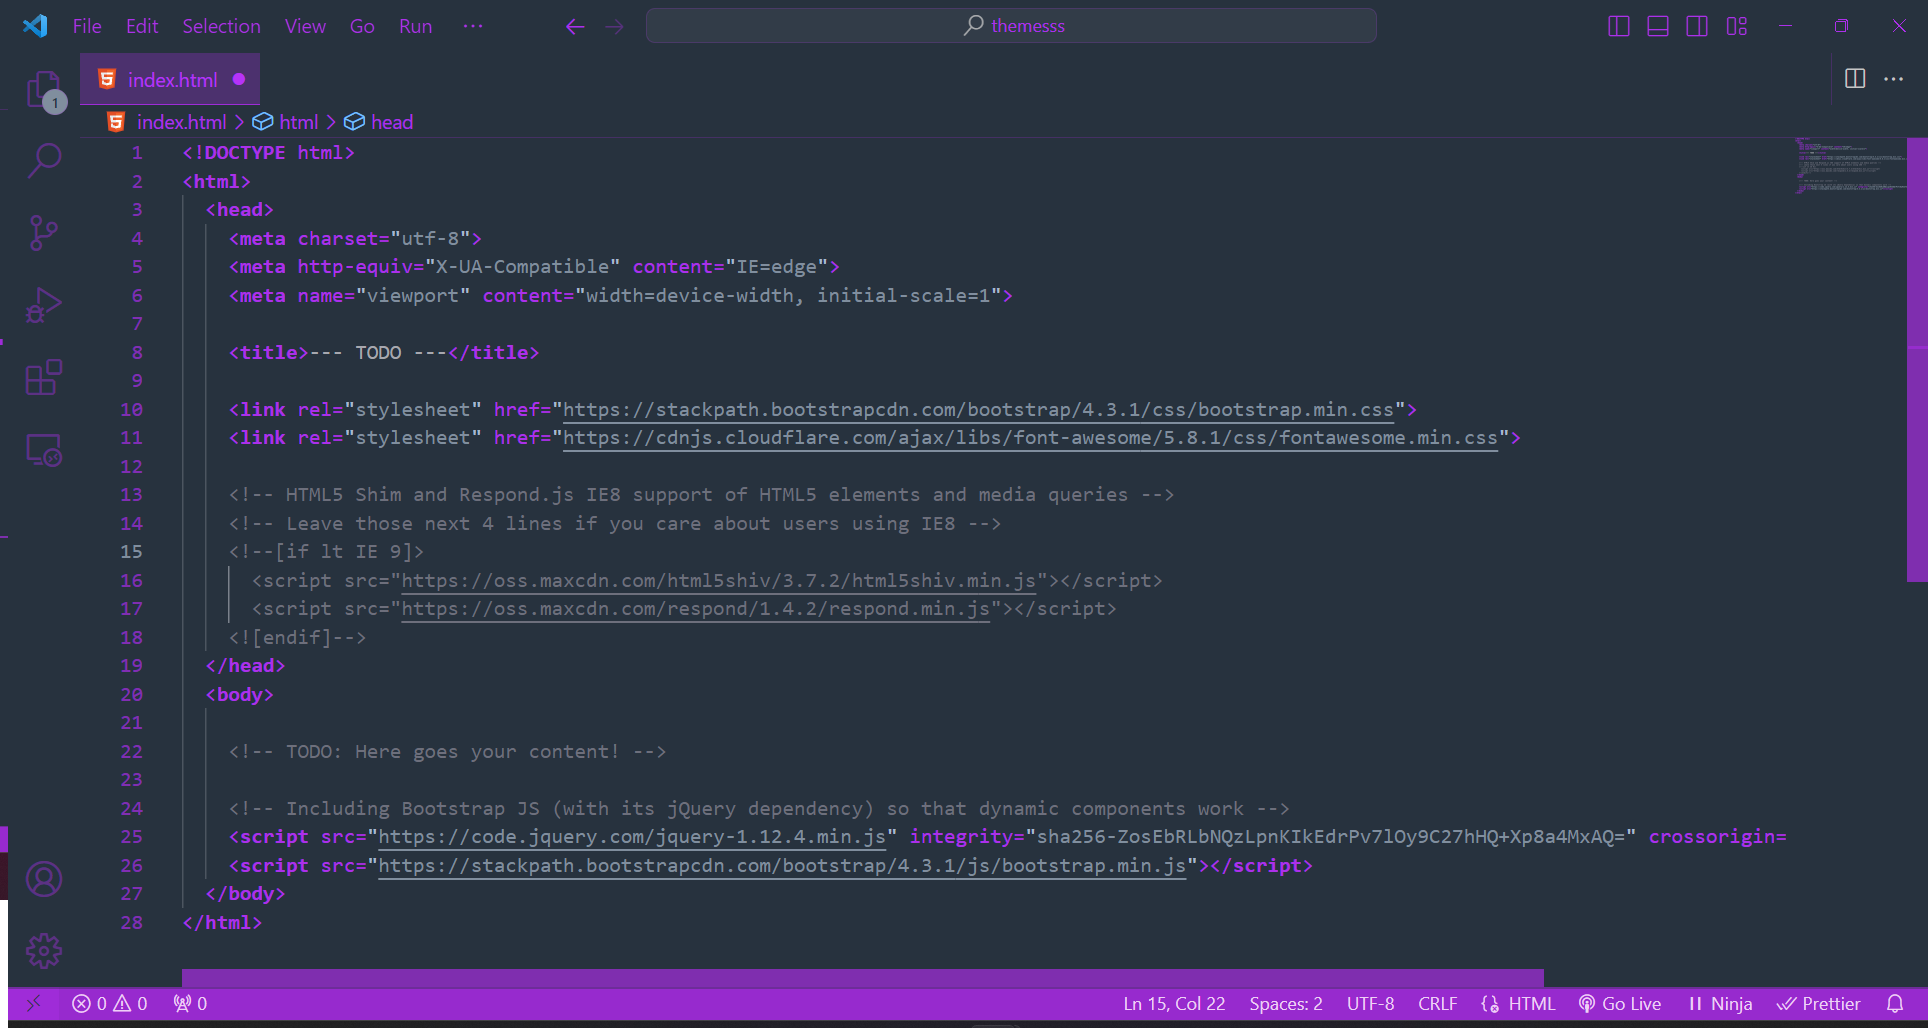Place cursor on the title TODO text
The height and width of the screenshot is (1028, 1928).
coord(378,353)
